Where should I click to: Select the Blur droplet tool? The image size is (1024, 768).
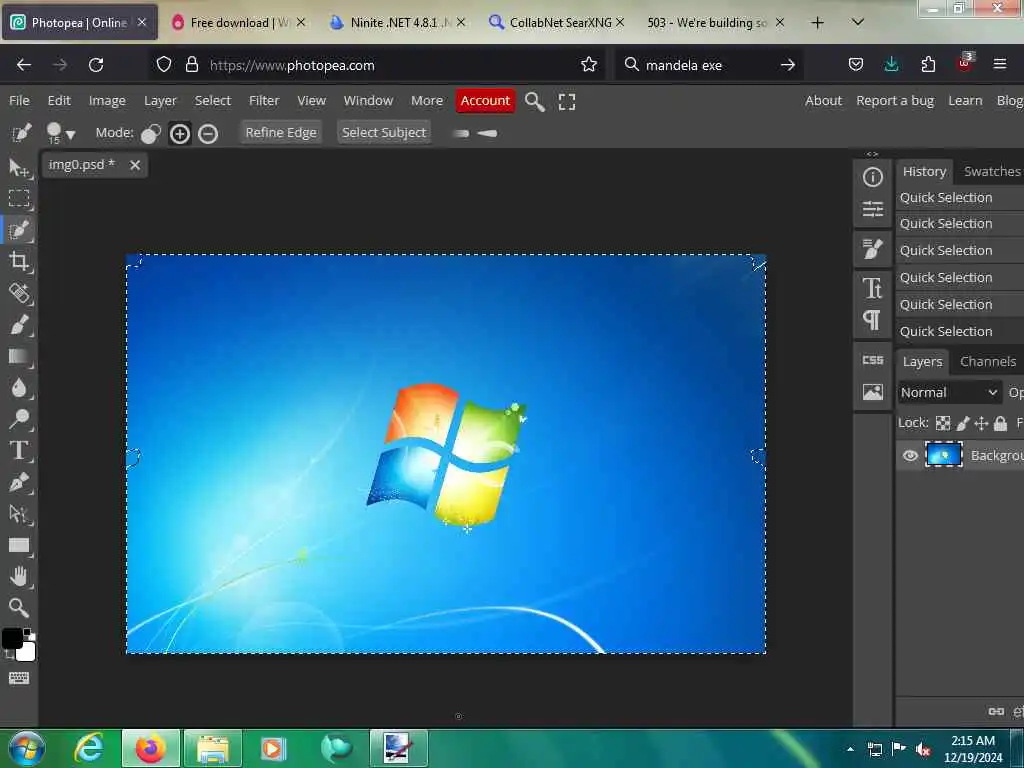[19, 388]
